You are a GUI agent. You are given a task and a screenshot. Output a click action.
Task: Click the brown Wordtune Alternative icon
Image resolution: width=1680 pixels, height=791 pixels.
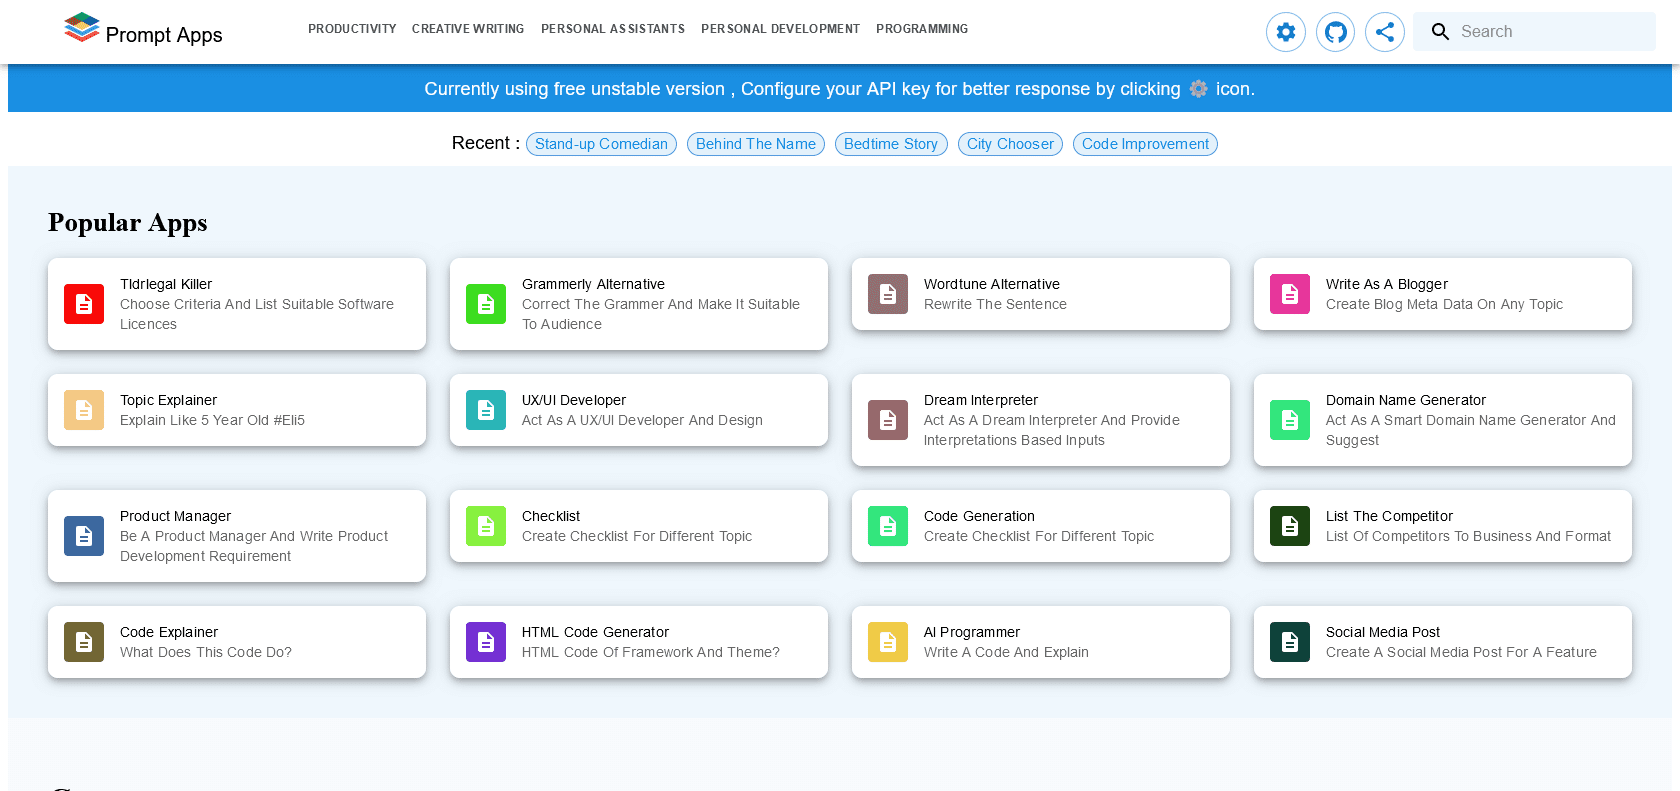(x=888, y=294)
